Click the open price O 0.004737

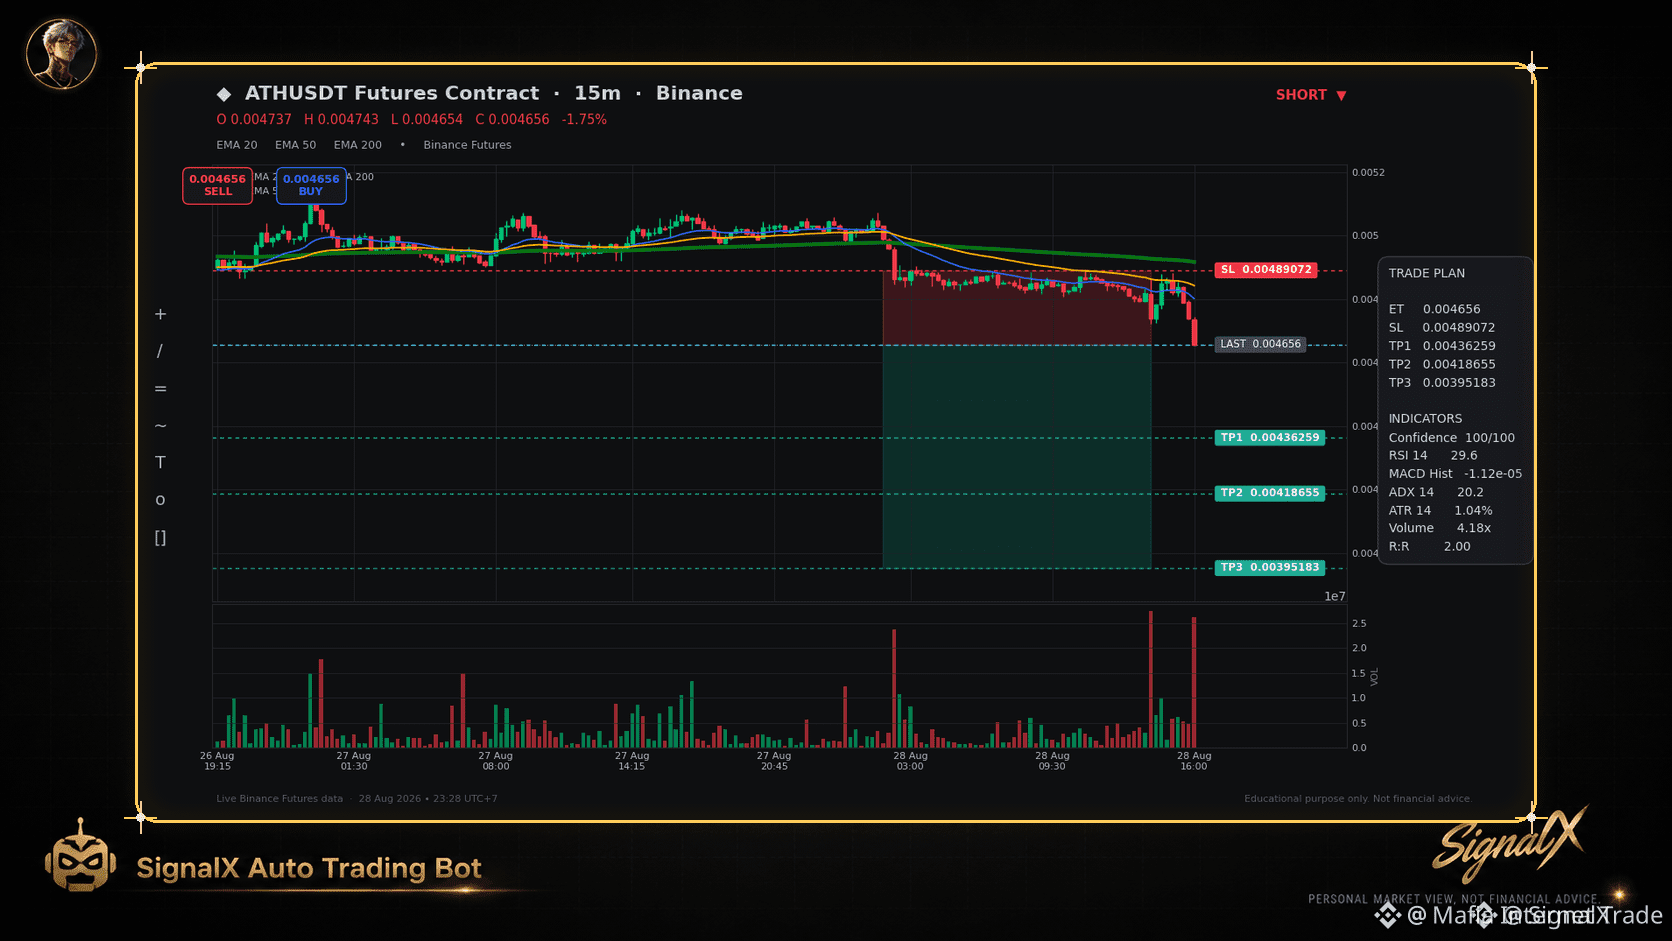click(254, 119)
